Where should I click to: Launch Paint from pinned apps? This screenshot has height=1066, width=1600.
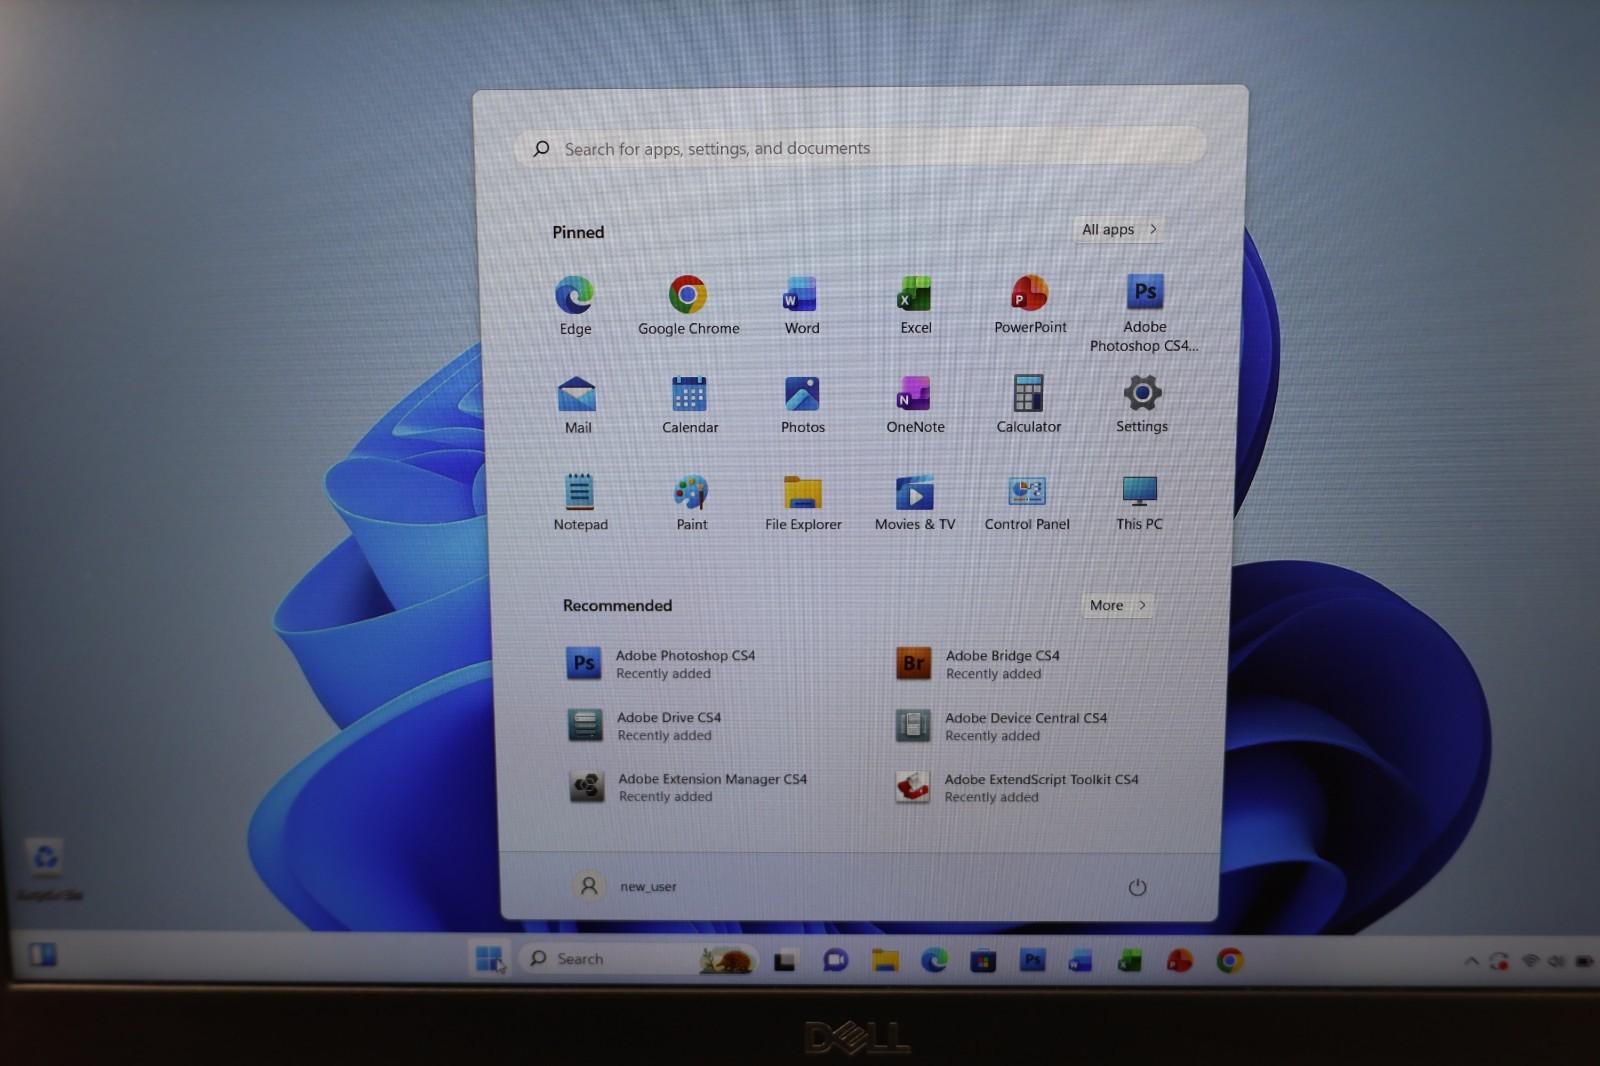[x=691, y=502]
